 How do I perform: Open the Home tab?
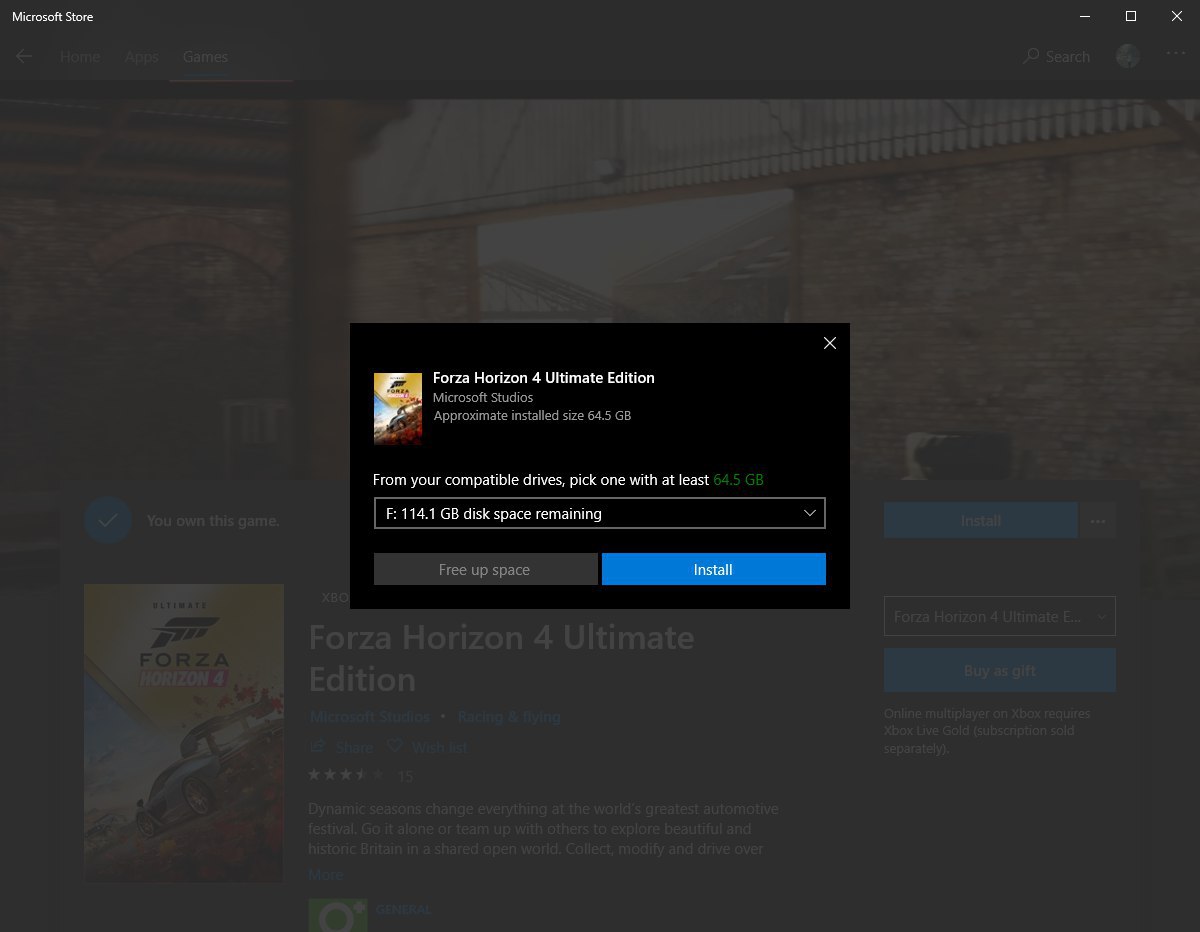pyautogui.click(x=80, y=57)
